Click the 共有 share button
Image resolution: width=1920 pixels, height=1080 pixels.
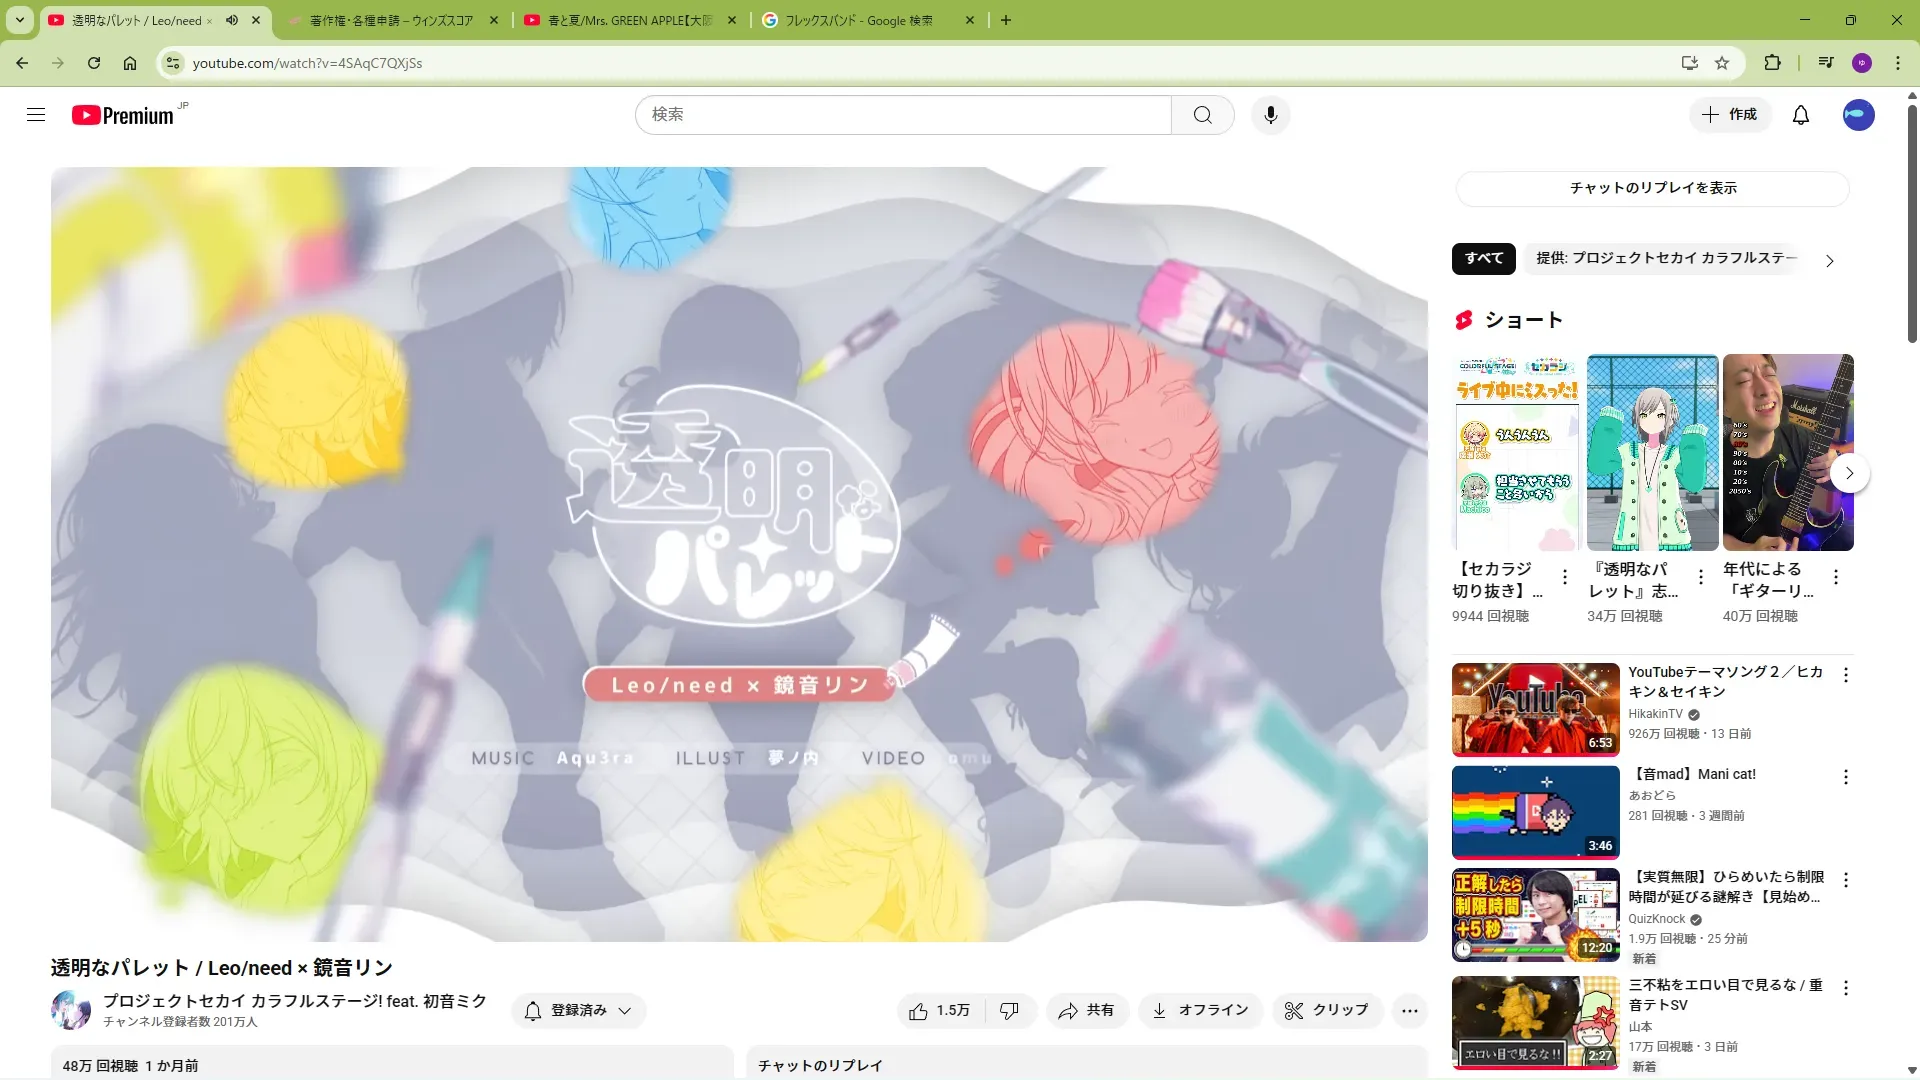(1087, 1011)
